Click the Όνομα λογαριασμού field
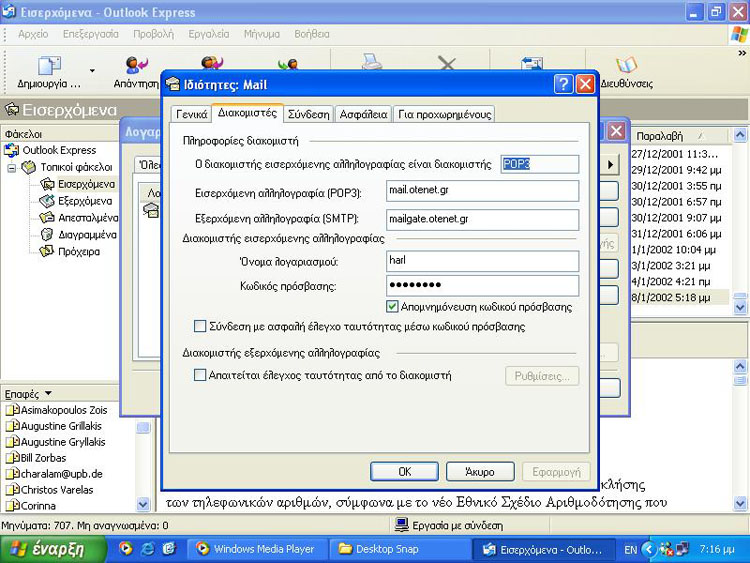 click(482, 261)
